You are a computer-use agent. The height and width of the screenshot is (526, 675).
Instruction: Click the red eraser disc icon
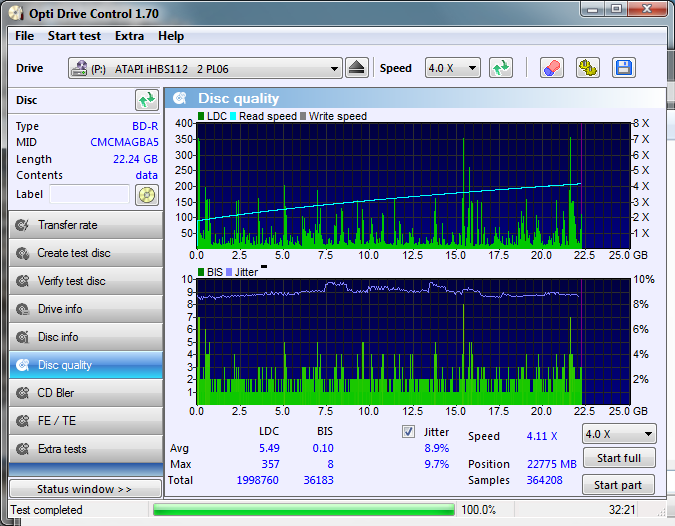coord(551,68)
